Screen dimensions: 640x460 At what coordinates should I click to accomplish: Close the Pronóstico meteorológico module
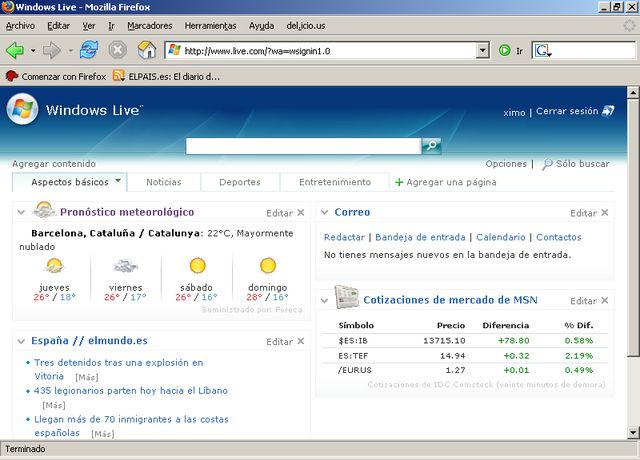pyautogui.click(x=301, y=212)
